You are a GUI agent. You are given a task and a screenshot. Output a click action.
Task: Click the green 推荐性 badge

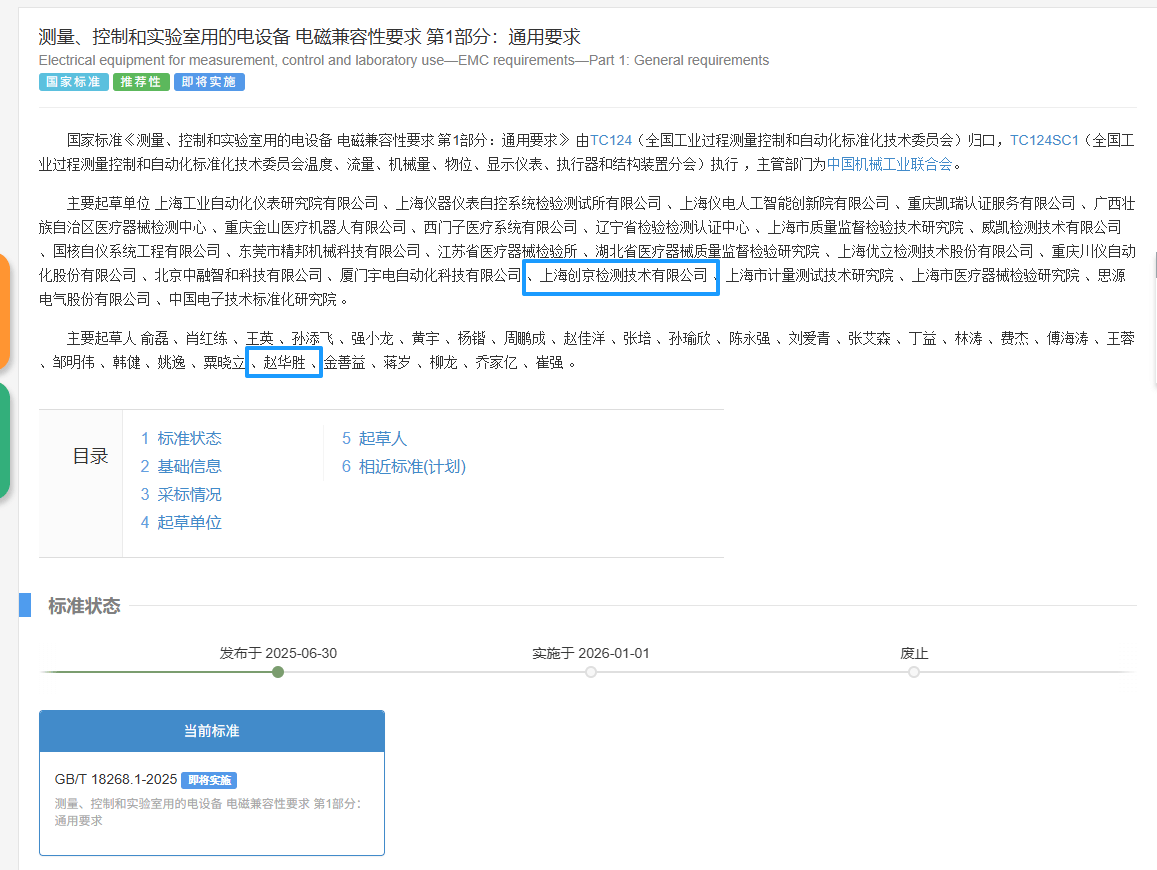(x=141, y=82)
